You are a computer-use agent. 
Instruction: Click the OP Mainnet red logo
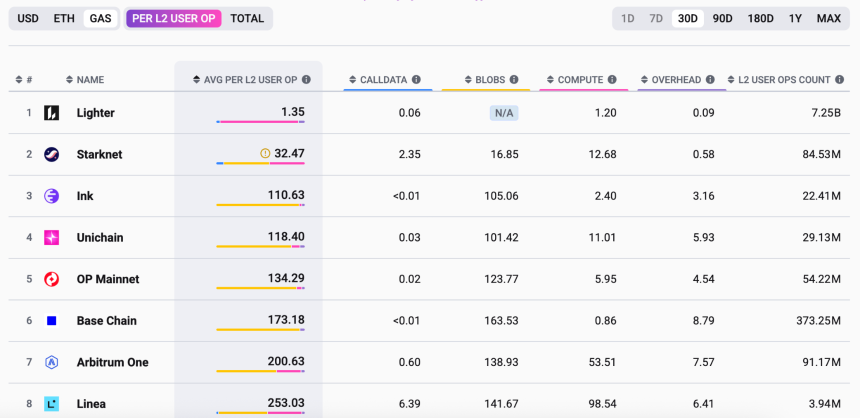pos(52,279)
